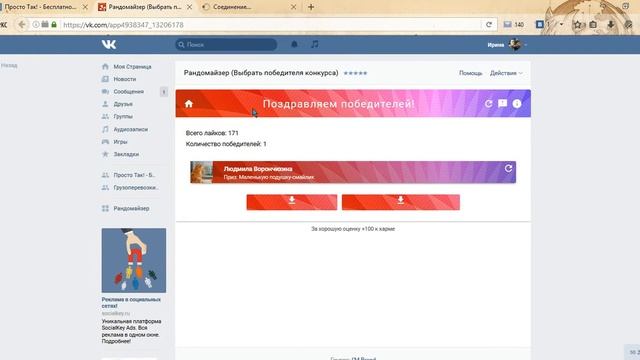This screenshot has height=360, width=640.
Task: Click the Назад link at left
Action: coord(9,65)
